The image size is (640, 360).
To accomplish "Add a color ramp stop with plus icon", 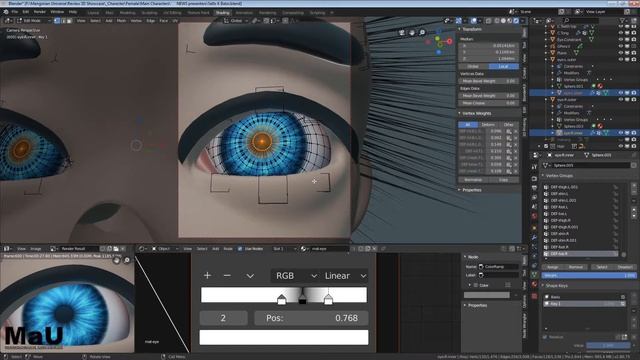I will point(207,276).
